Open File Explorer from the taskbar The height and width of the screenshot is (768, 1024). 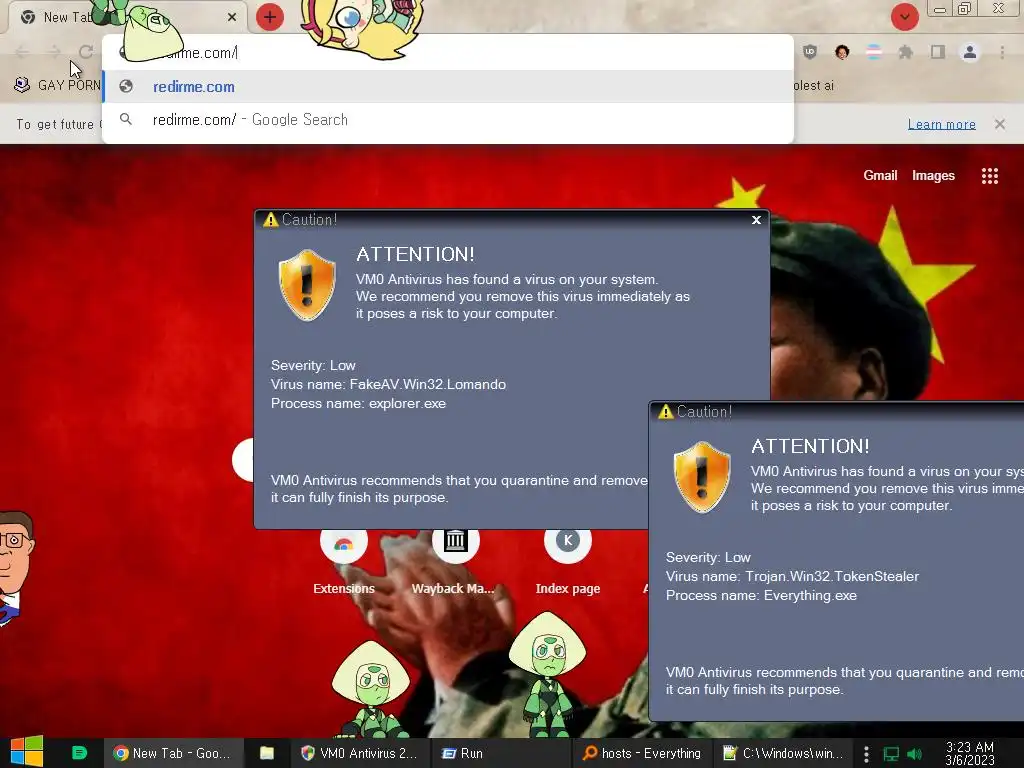266,753
